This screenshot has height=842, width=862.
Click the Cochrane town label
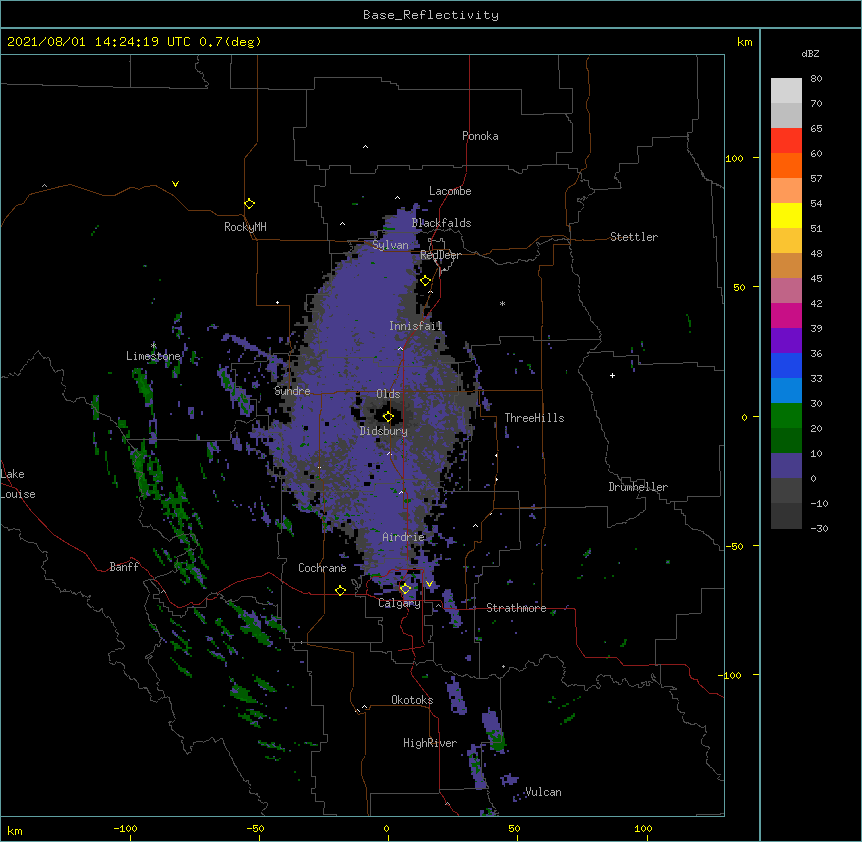(x=322, y=568)
